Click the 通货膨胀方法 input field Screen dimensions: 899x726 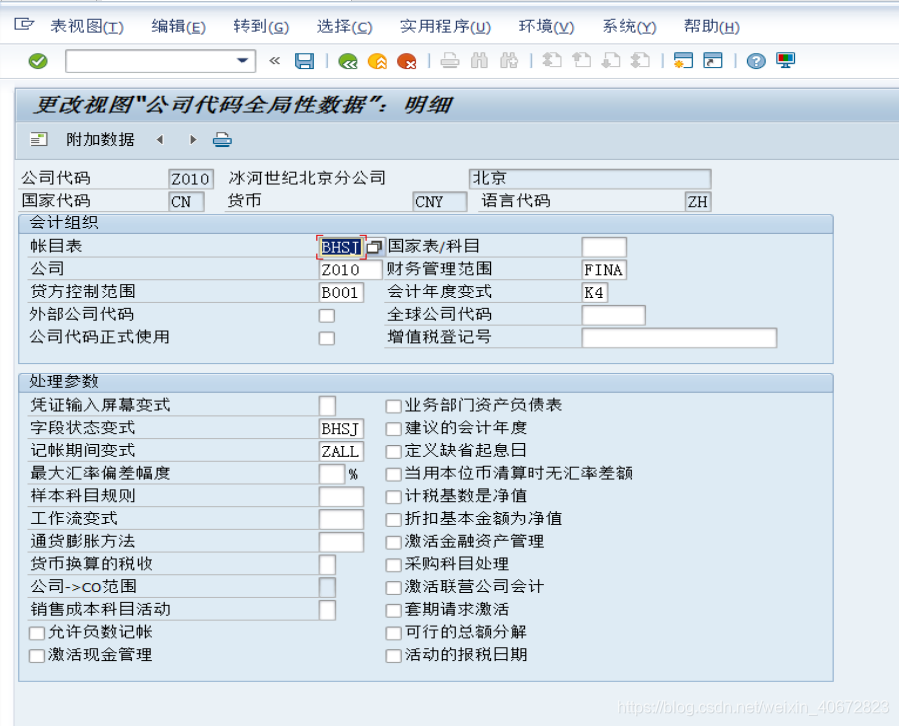pyautogui.click(x=341, y=542)
